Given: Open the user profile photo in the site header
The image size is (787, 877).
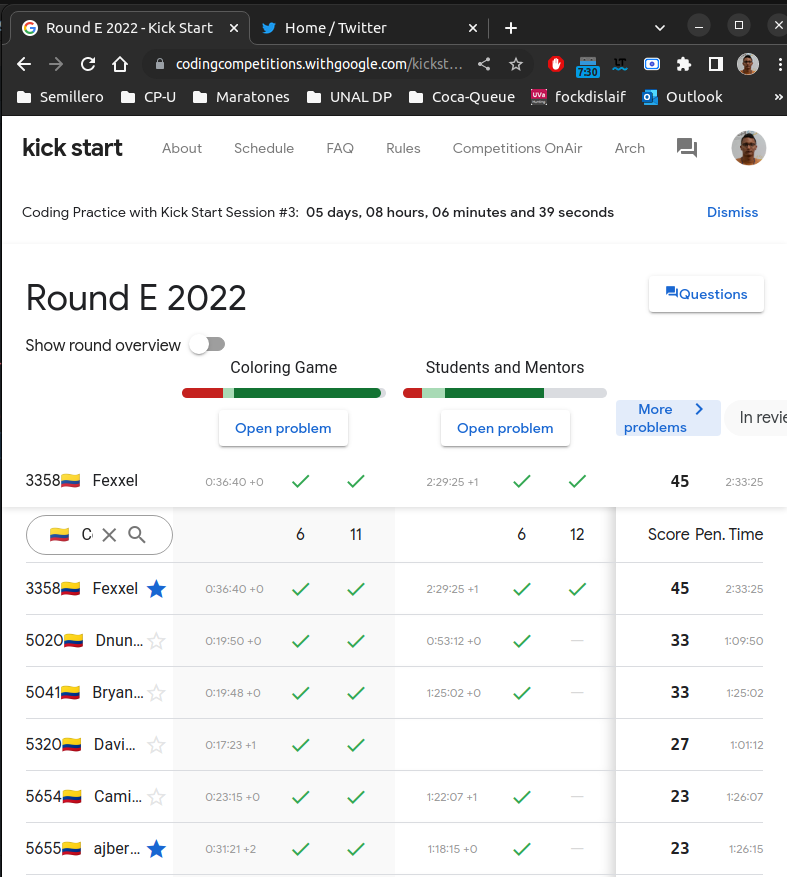Looking at the screenshot, I should [748, 148].
